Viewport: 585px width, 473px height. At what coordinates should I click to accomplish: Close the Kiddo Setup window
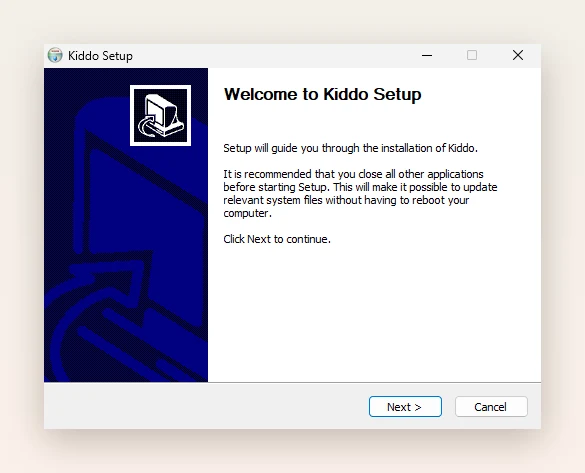click(518, 56)
